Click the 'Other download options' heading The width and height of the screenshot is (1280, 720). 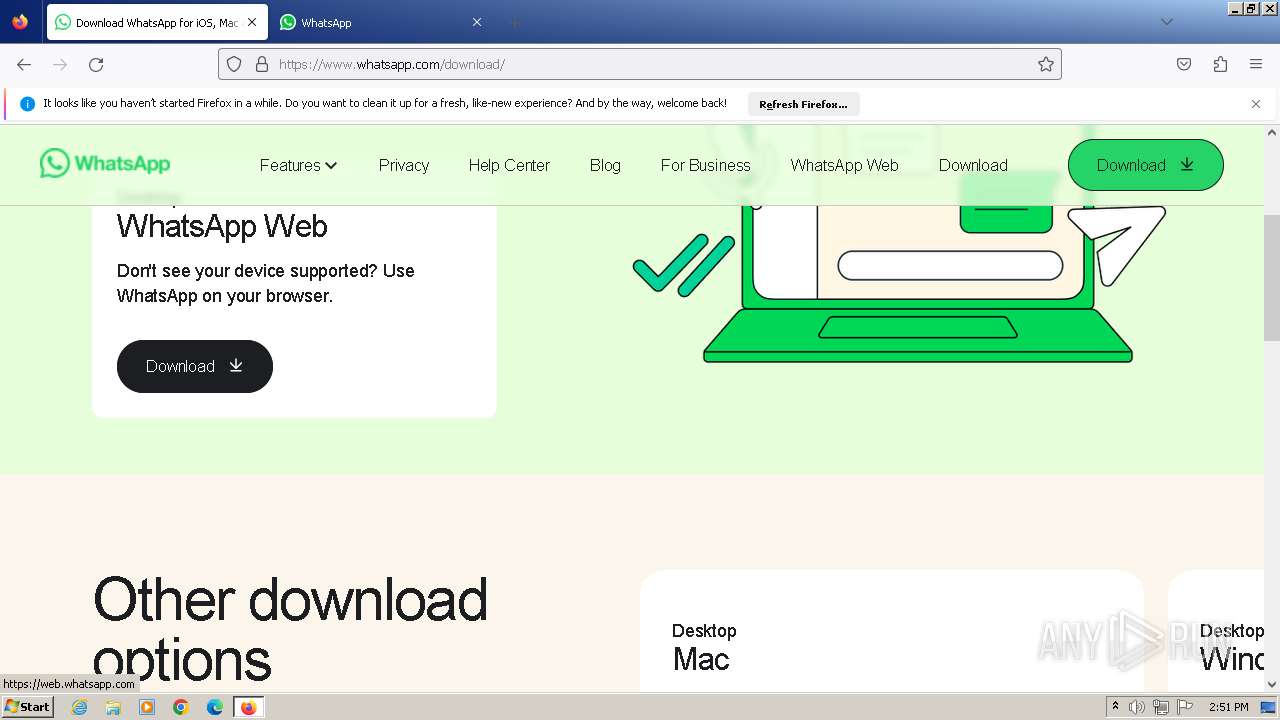[290, 629]
